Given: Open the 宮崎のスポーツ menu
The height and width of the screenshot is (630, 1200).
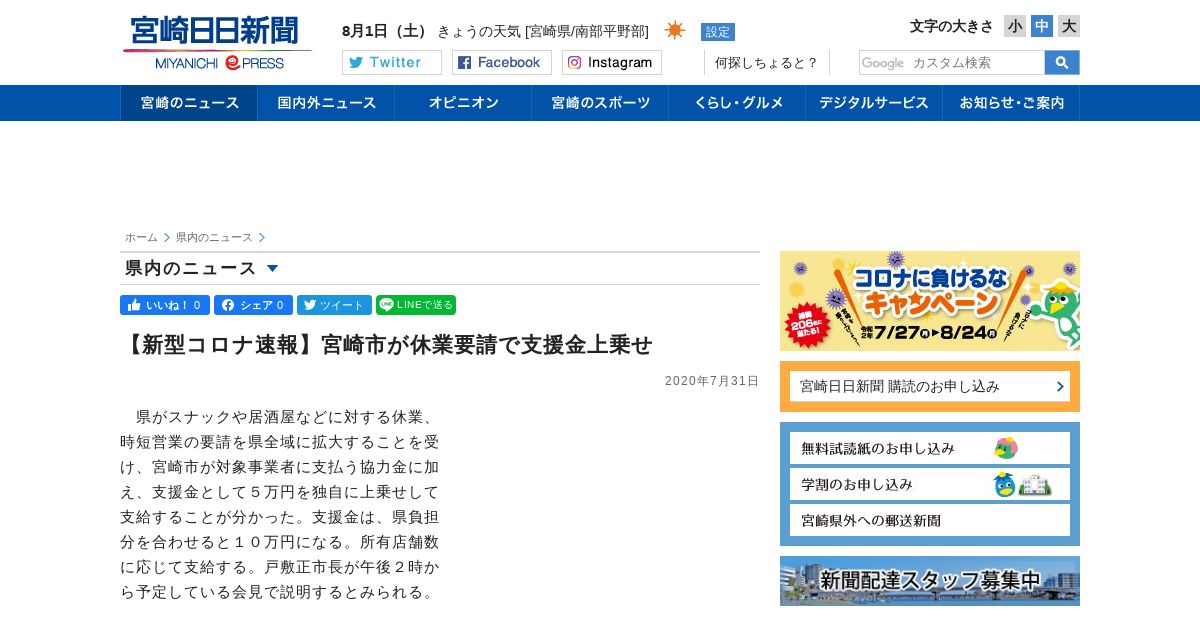Looking at the screenshot, I should coord(600,103).
